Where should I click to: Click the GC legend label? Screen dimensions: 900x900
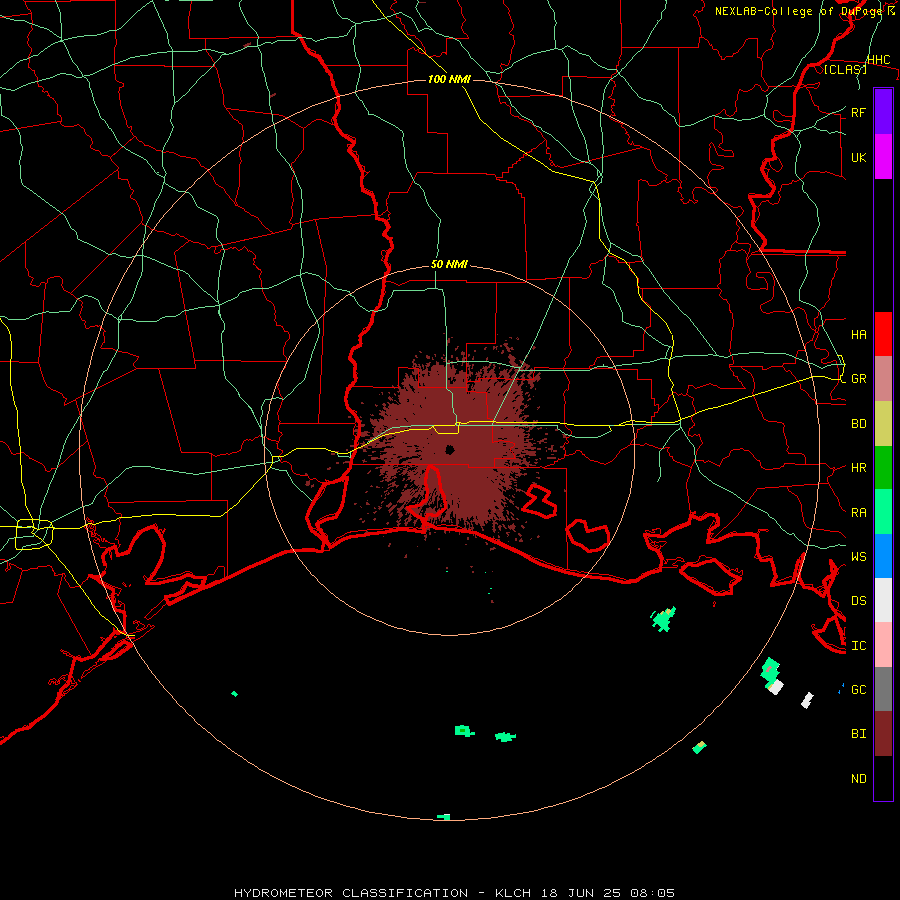click(858, 690)
